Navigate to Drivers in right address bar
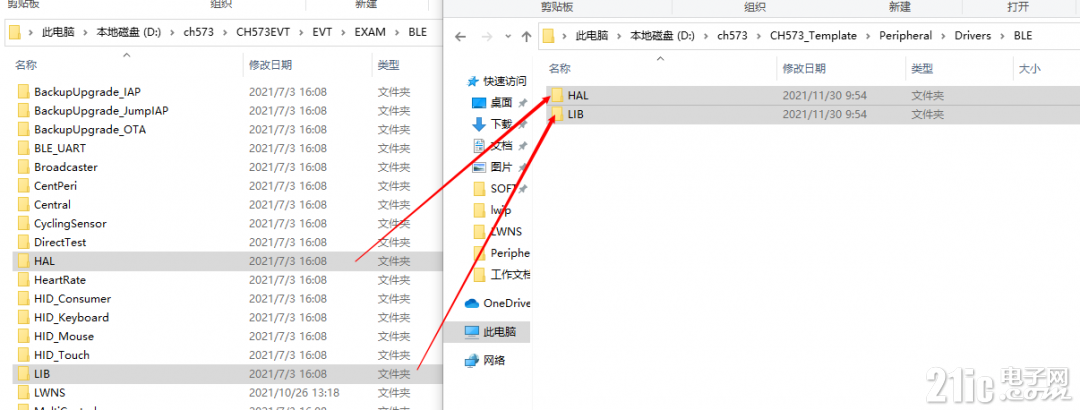Image resolution: width=1080 pixels, height=410 pixels. click(x=973, y=35)
